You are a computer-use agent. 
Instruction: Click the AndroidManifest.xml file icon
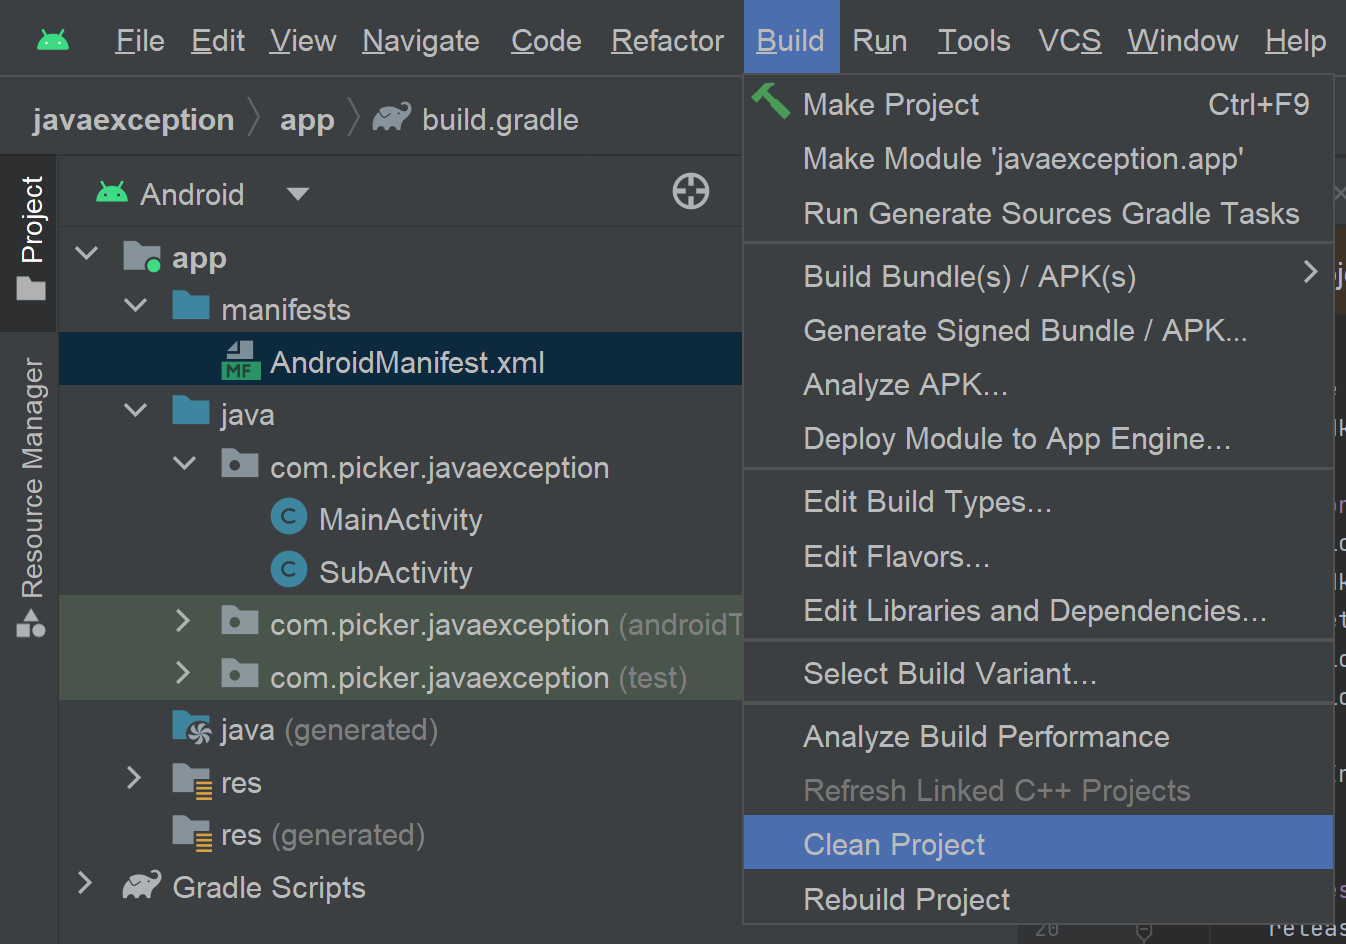point(240,361)
